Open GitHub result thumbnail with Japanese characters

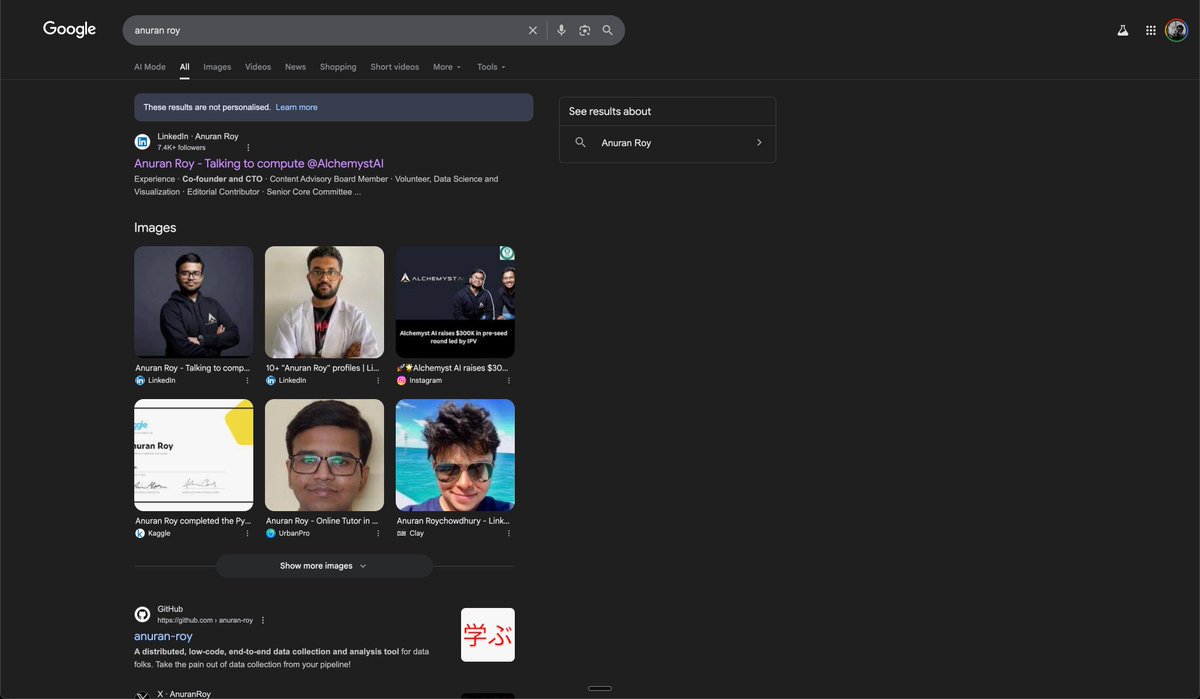coord(488,635)
